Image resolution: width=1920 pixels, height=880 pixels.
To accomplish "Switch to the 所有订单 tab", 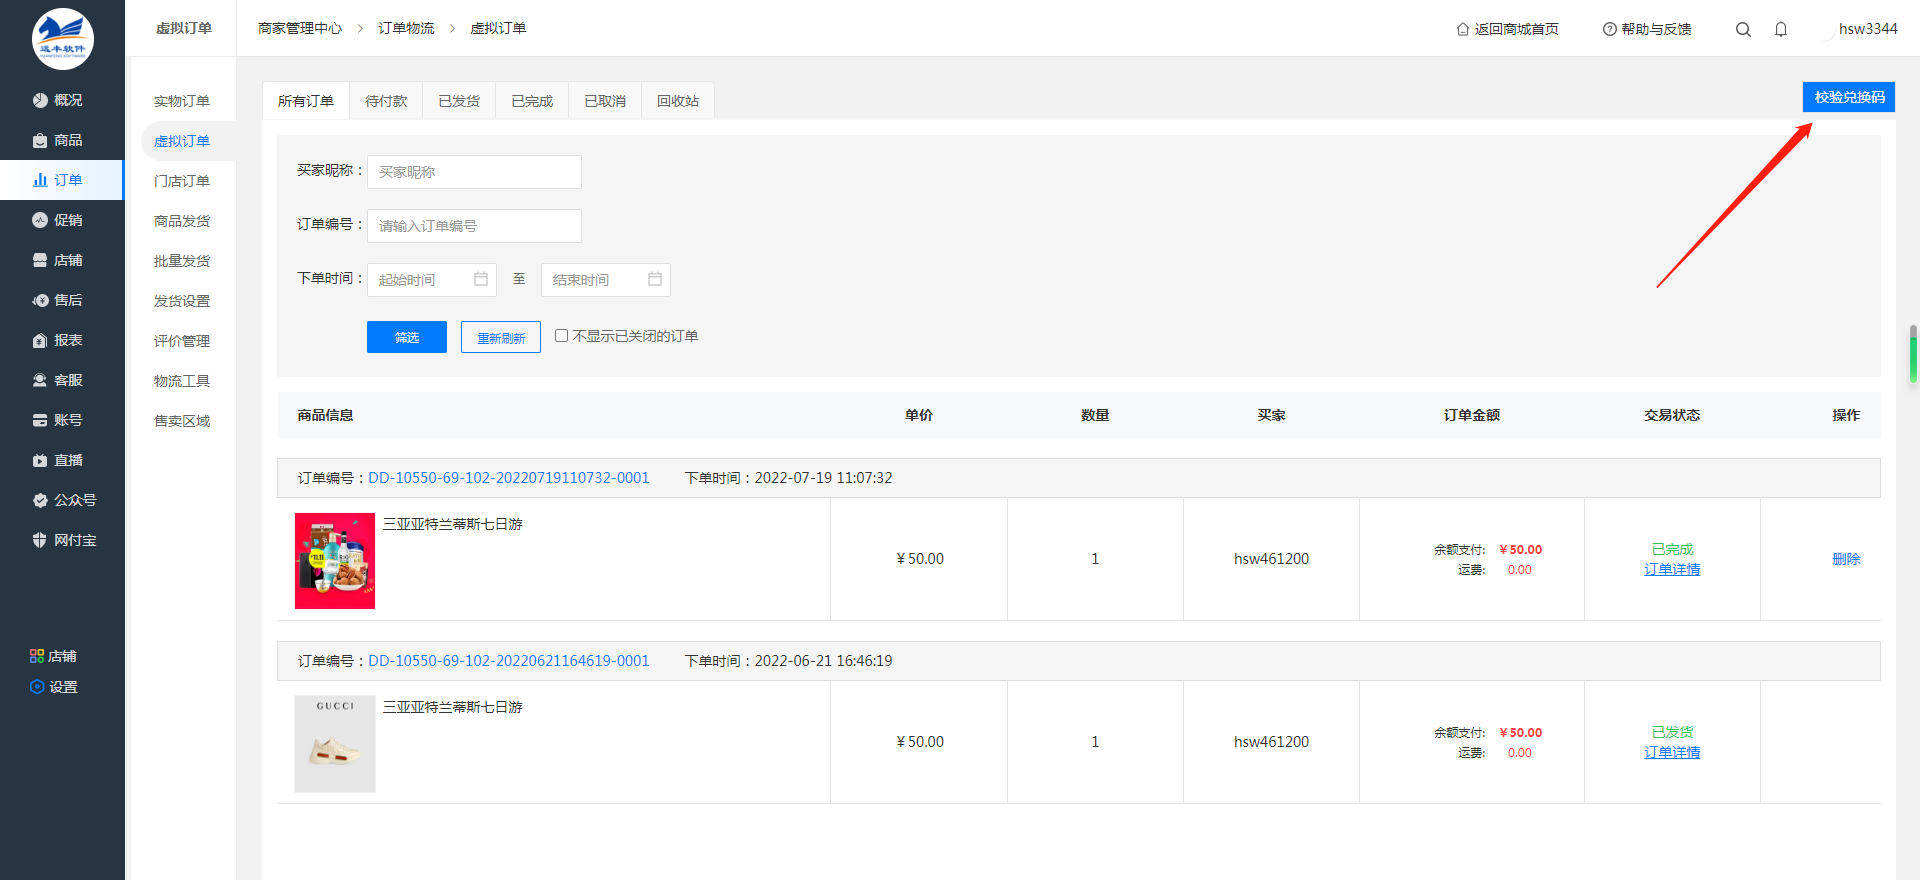I will [306, 101].
